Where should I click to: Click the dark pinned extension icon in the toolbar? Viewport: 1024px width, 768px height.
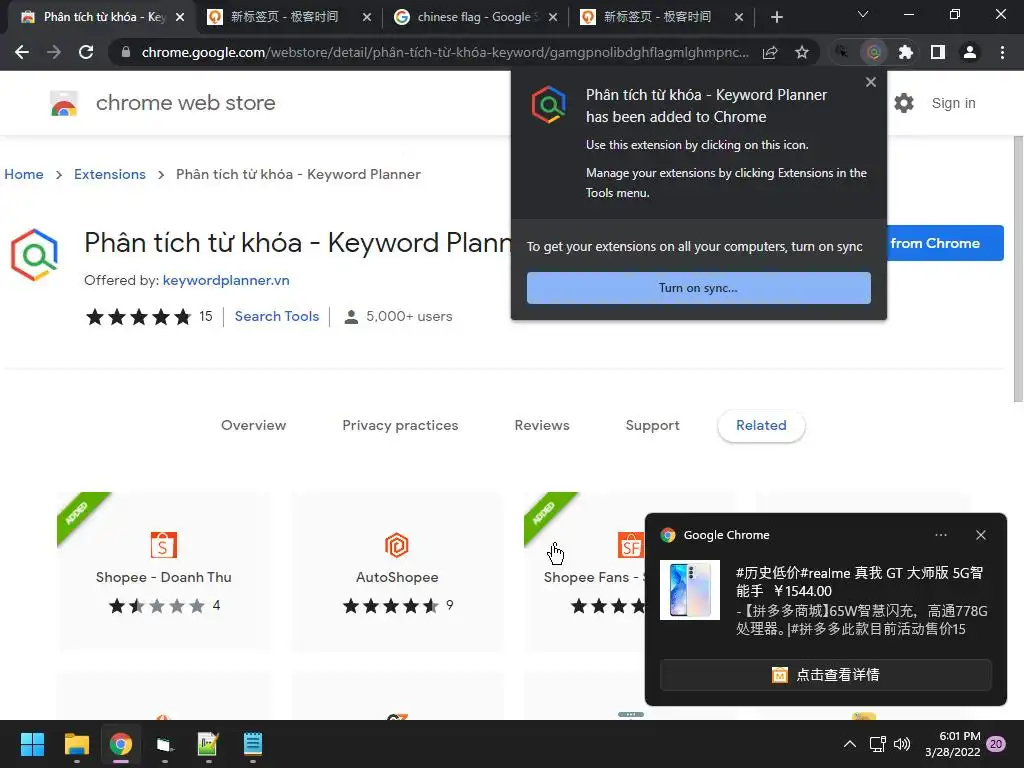pos(842,52)
